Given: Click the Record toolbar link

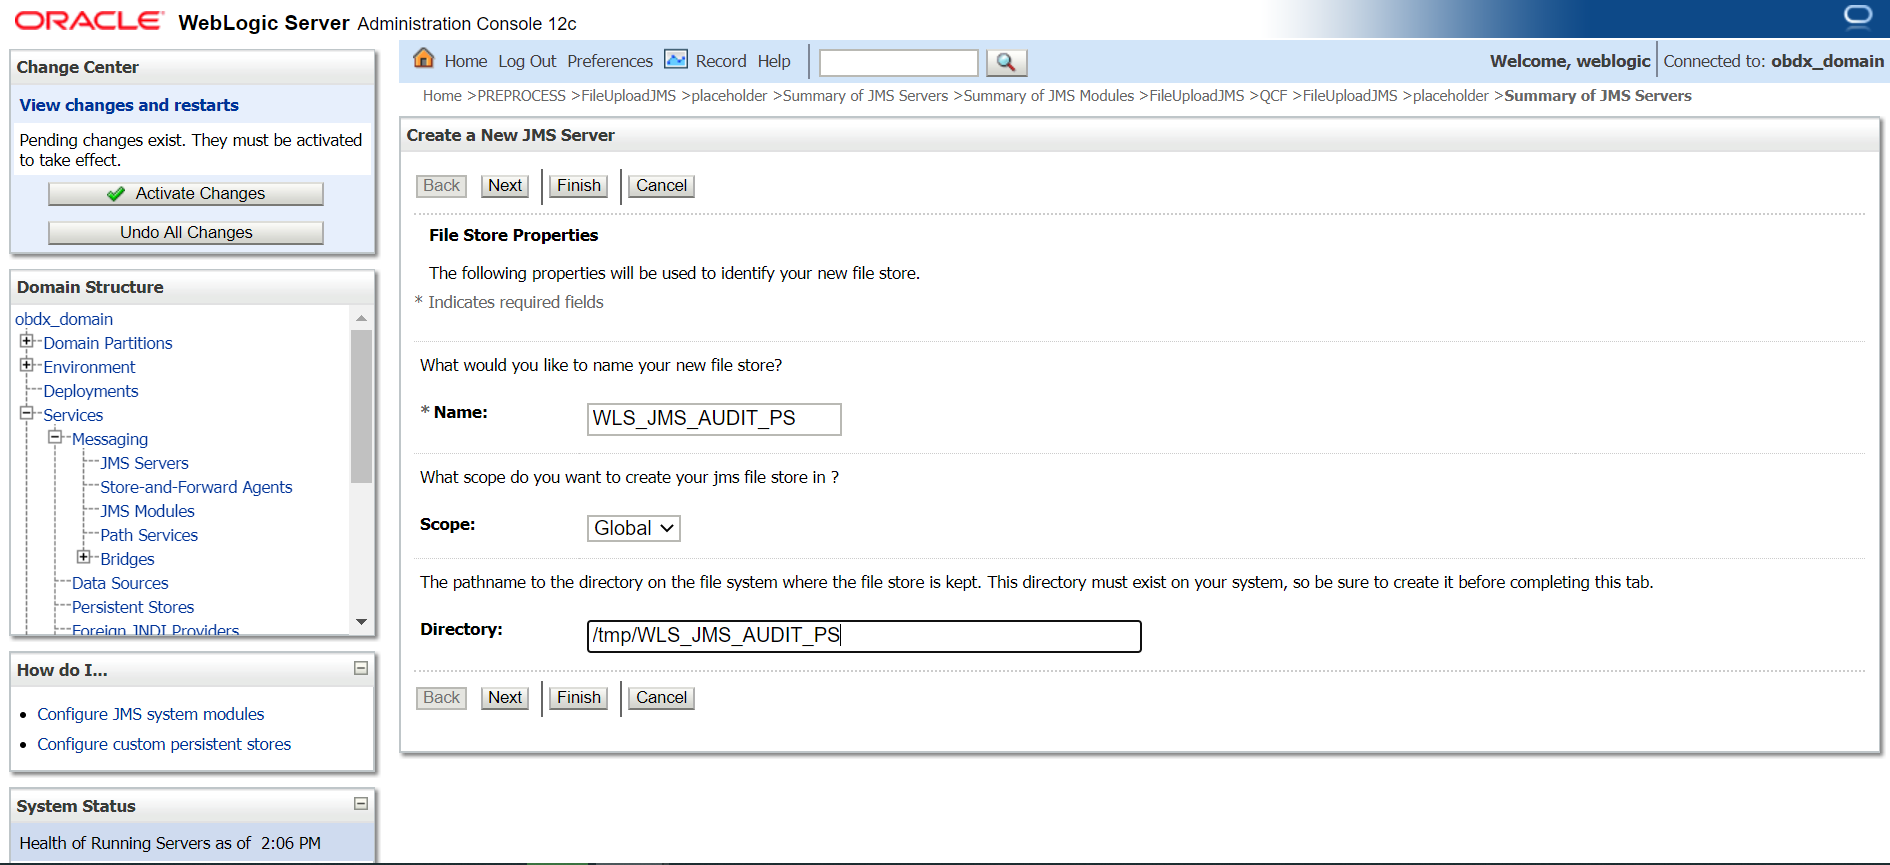Looking at the screenshot, I should coord(721,61).
